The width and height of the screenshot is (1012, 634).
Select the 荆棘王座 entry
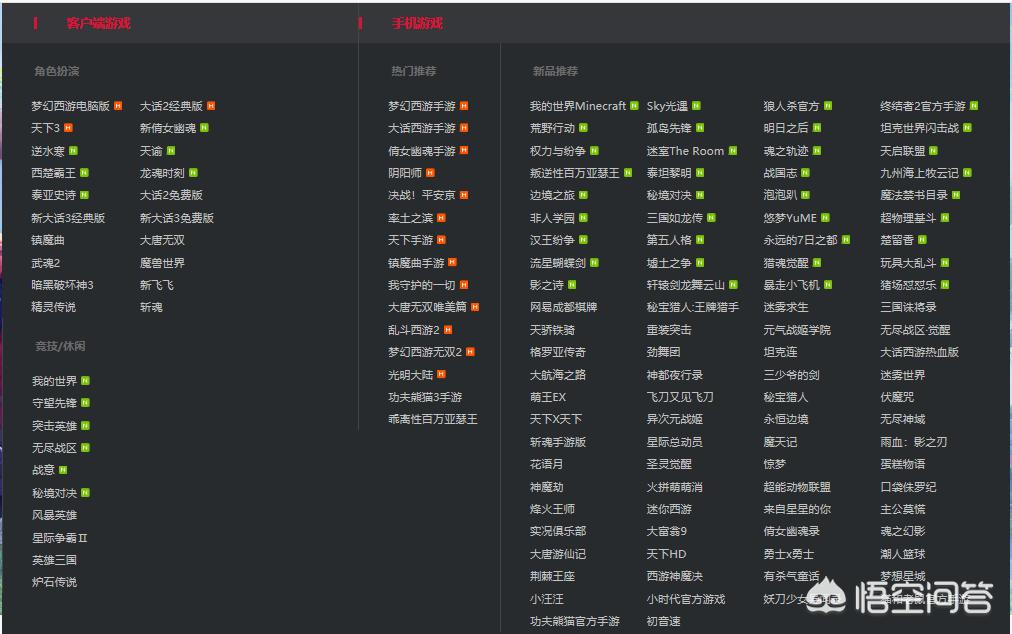(x=552, y=576)
